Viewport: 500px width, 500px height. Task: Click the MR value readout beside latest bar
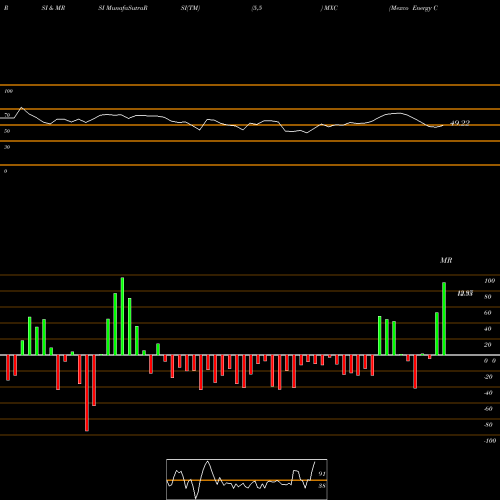(465, 294)
